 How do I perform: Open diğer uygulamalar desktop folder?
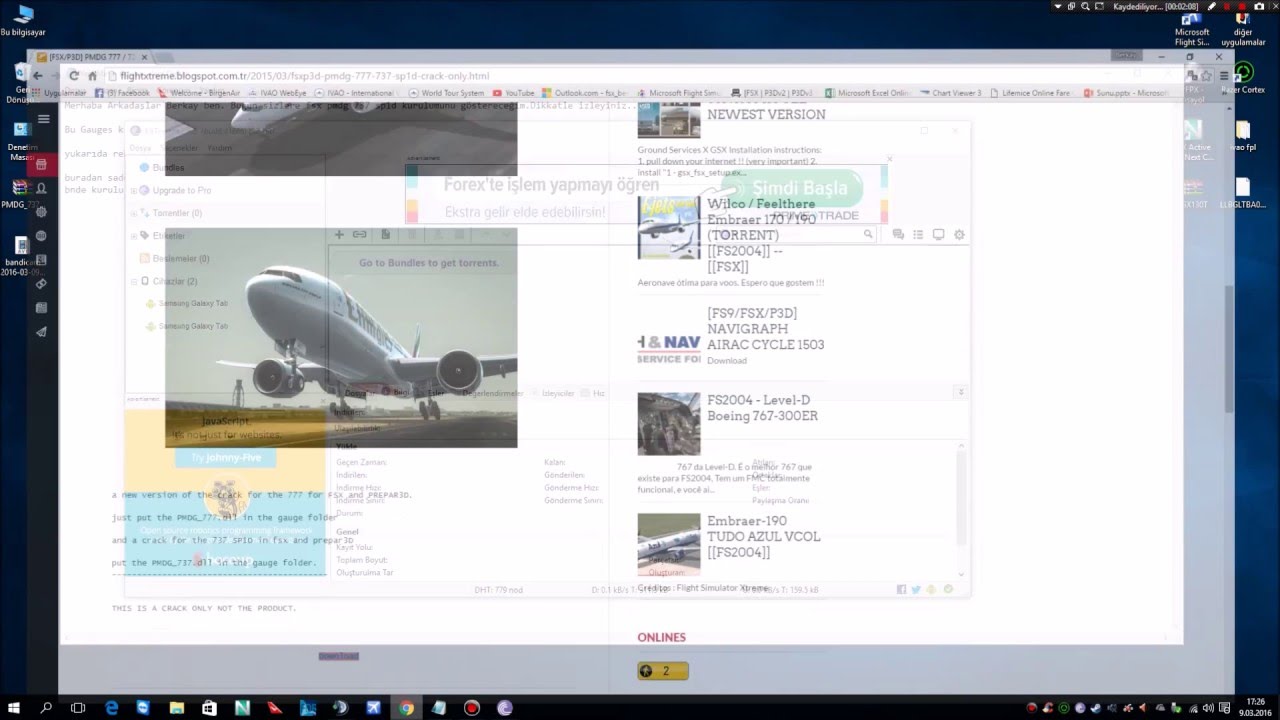(1243, 27)
